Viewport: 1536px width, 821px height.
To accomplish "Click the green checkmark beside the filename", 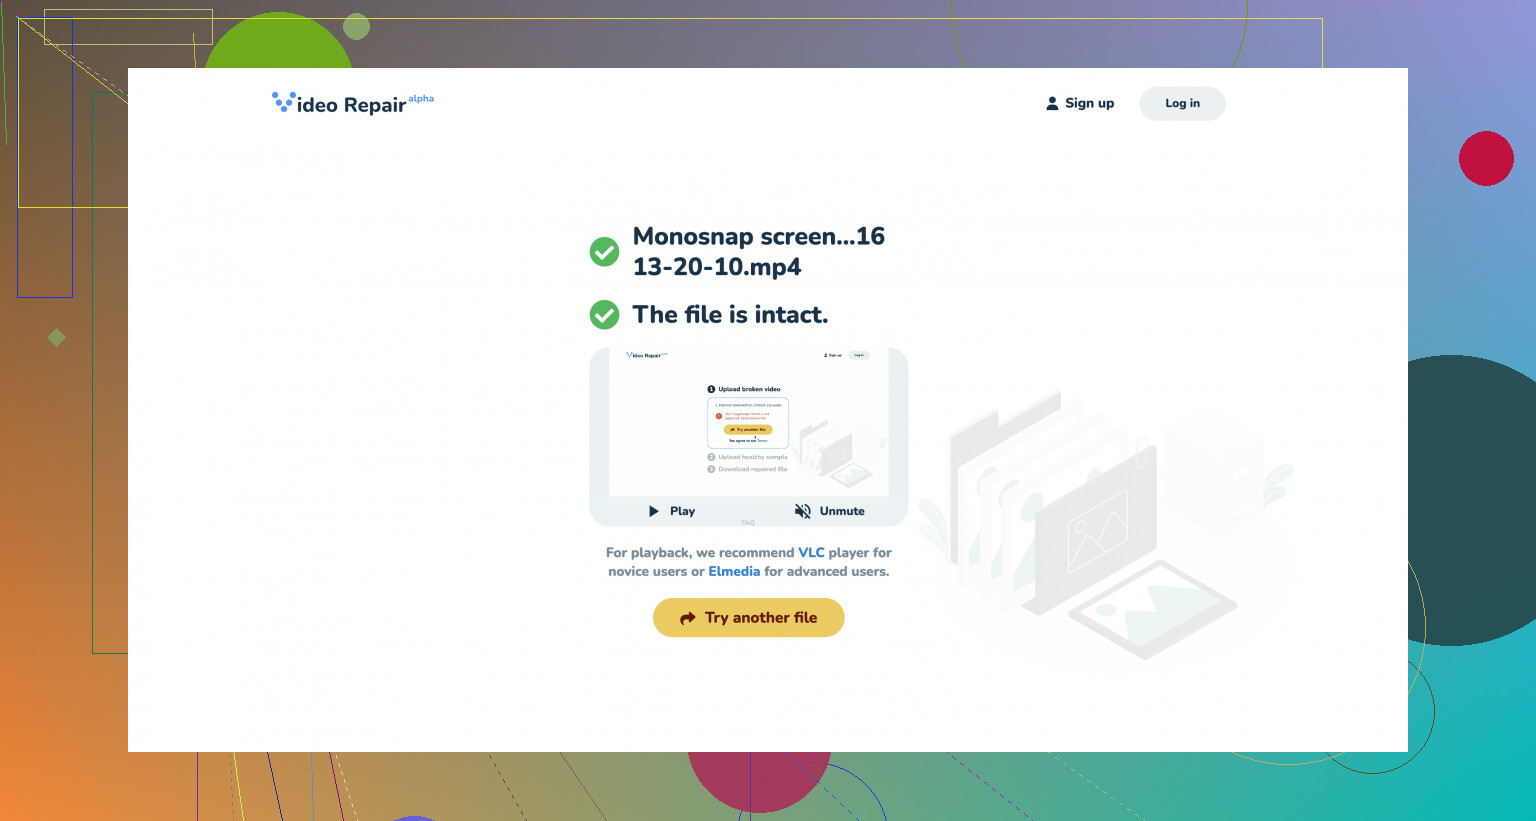I will coord(604,252).
